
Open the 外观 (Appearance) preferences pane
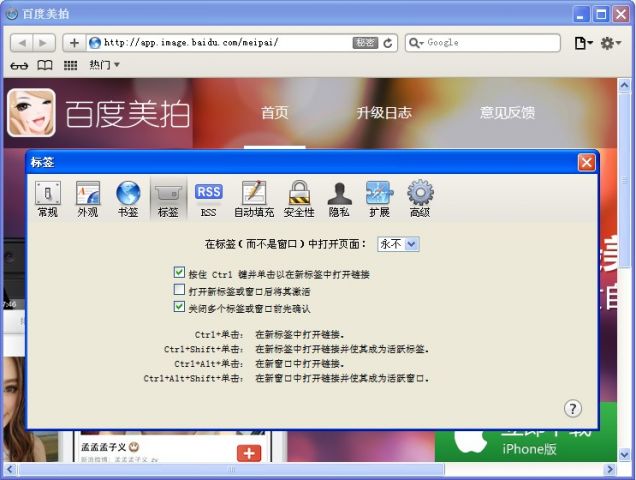[88, 199]
